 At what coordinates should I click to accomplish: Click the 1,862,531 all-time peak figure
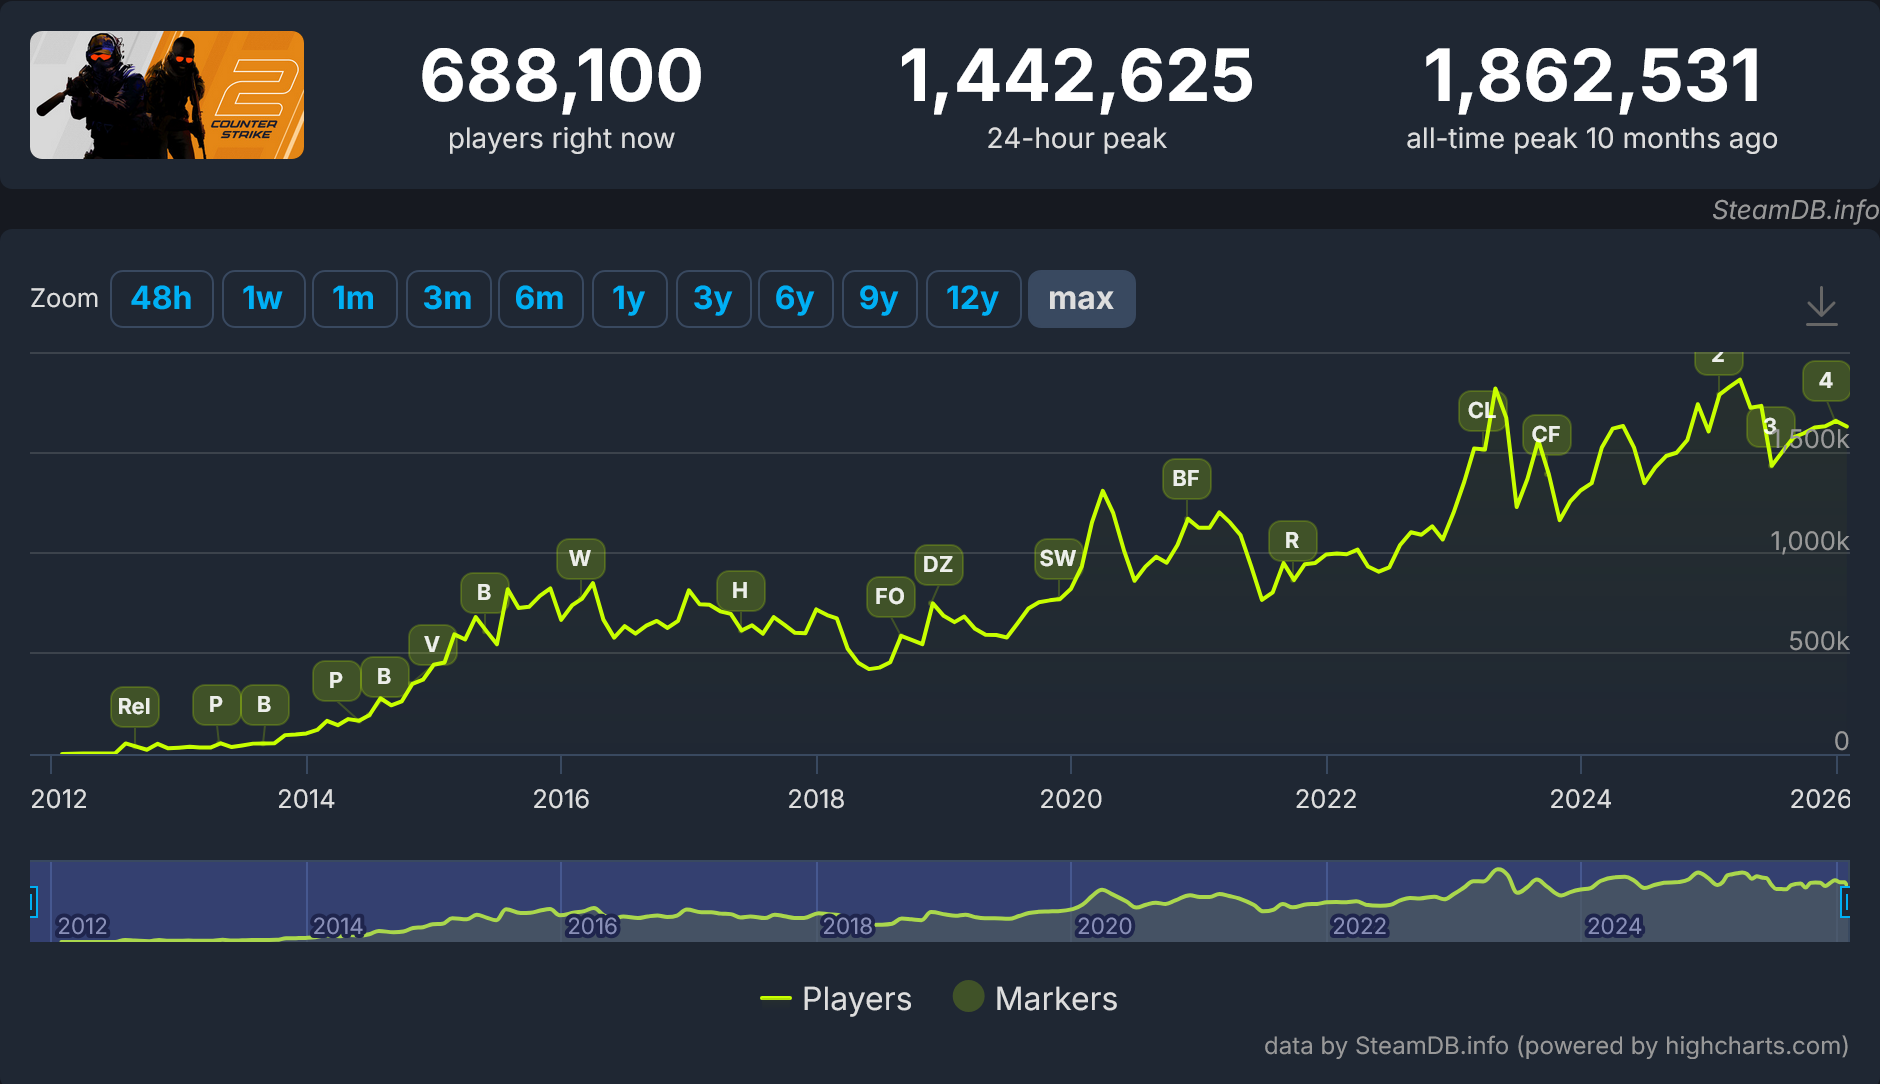click(x=1592, y=75)
